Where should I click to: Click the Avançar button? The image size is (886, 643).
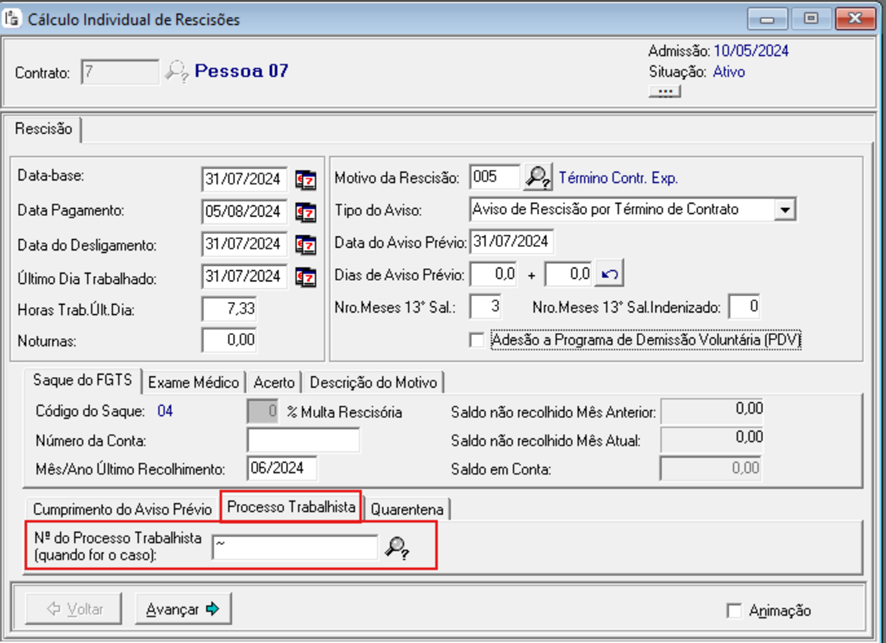pos(183,608)
